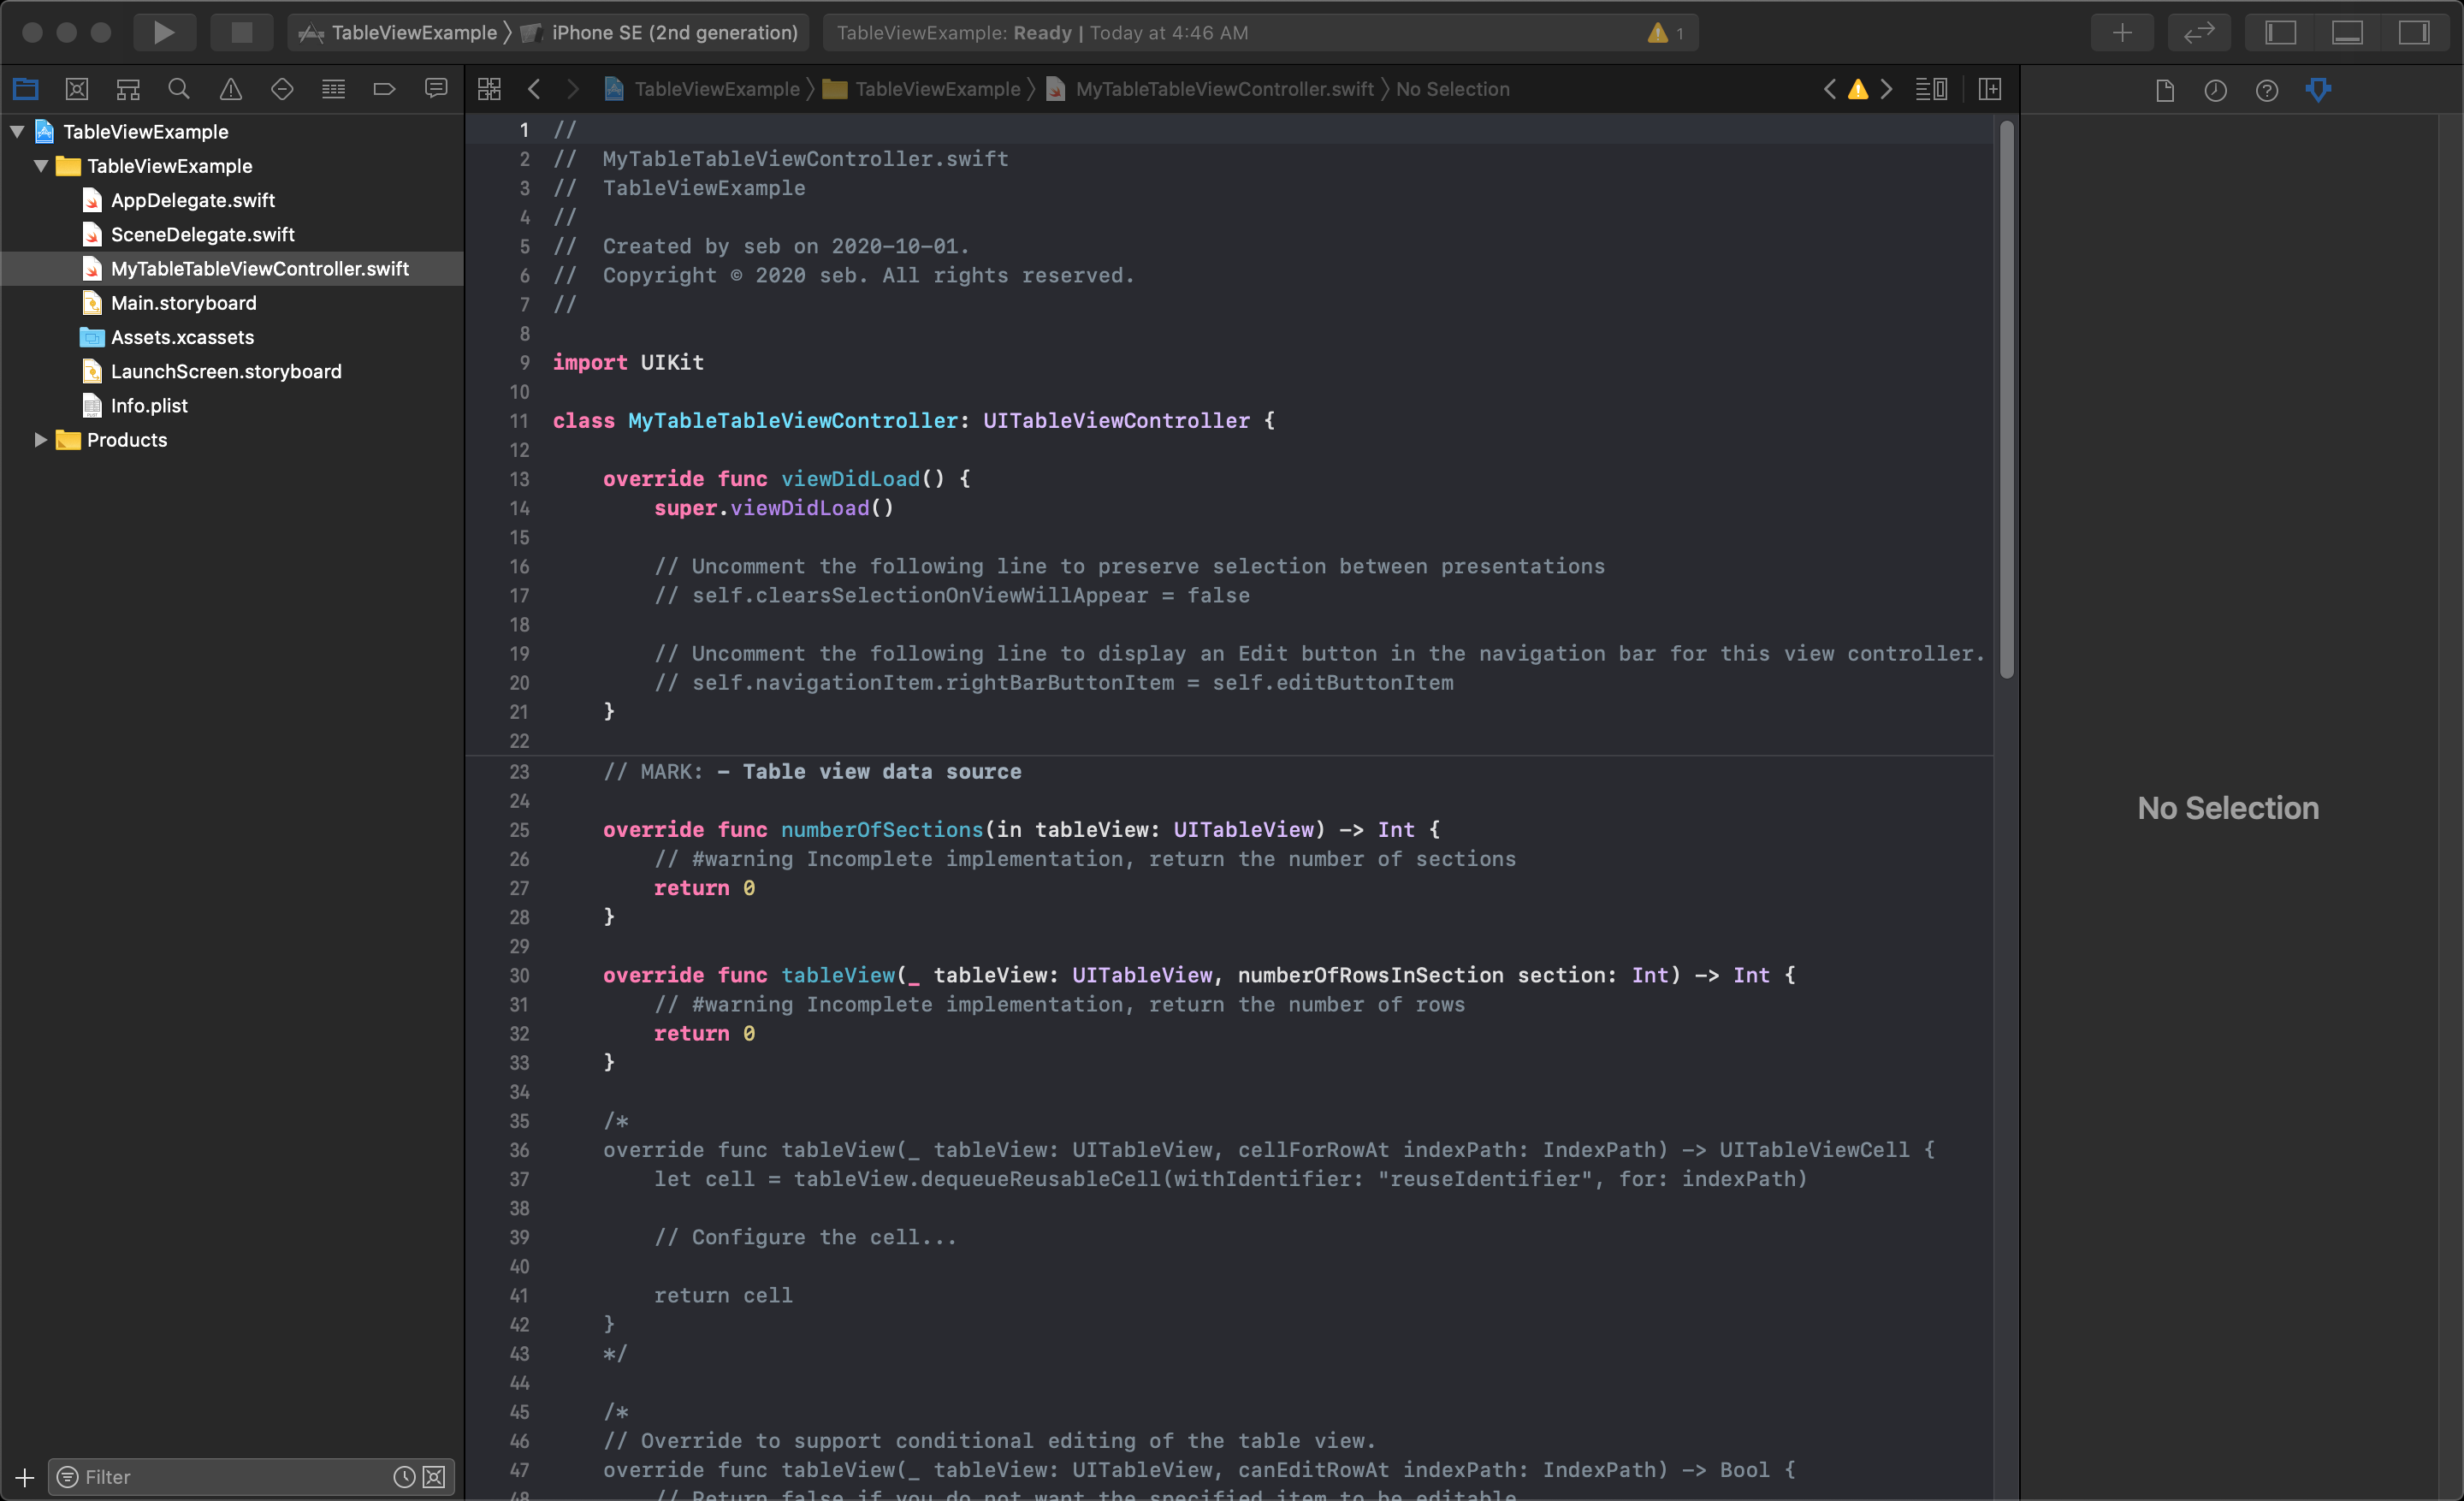The image size is (2464, 1501).
Task: Click line number 11 in gutter
Action: click(x=519, y=421)
